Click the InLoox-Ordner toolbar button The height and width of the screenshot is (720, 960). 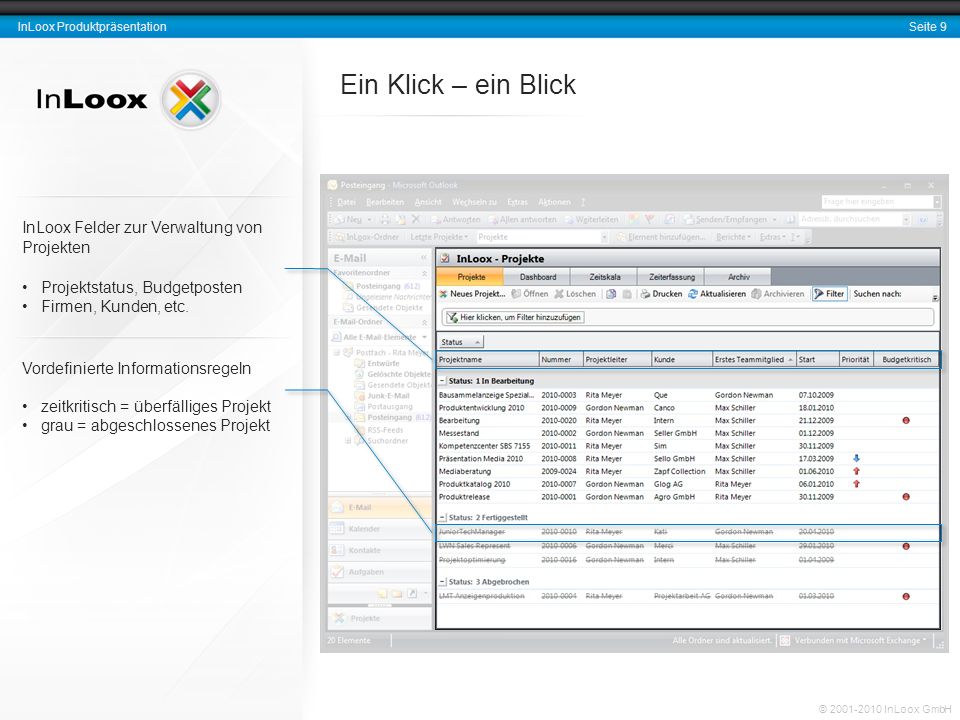[x=366, y=237]
